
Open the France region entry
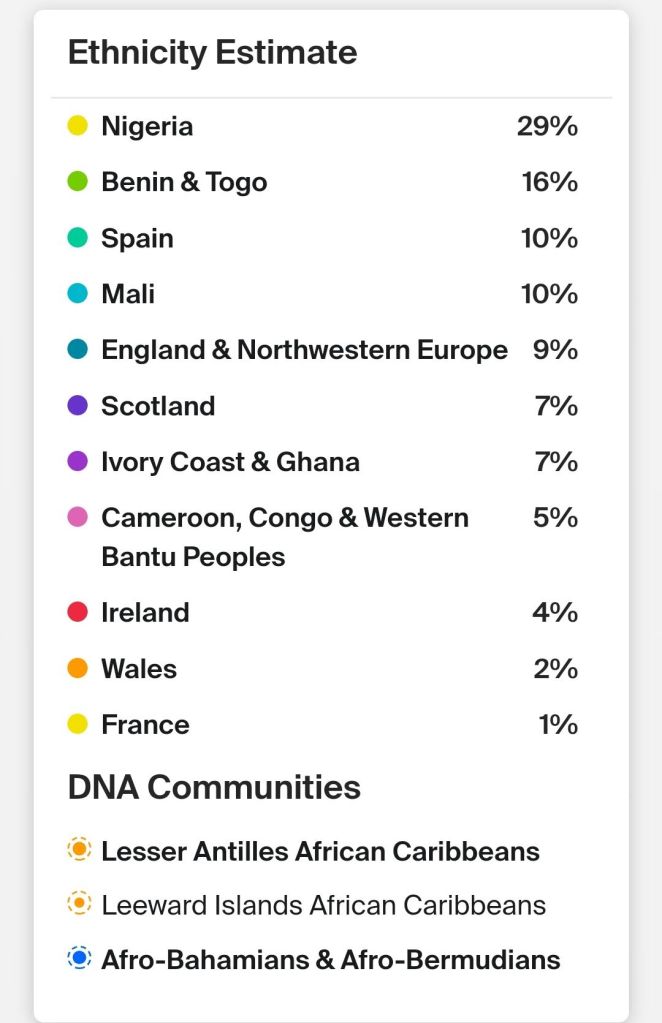tap(145, 725)
